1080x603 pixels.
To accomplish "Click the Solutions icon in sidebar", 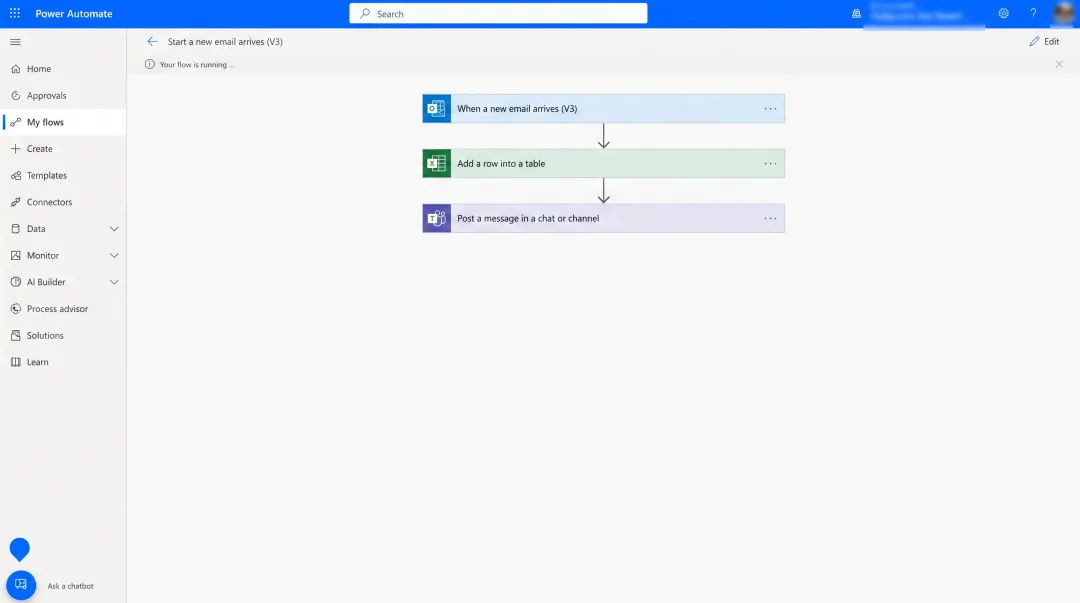I will tap(16, 336).
